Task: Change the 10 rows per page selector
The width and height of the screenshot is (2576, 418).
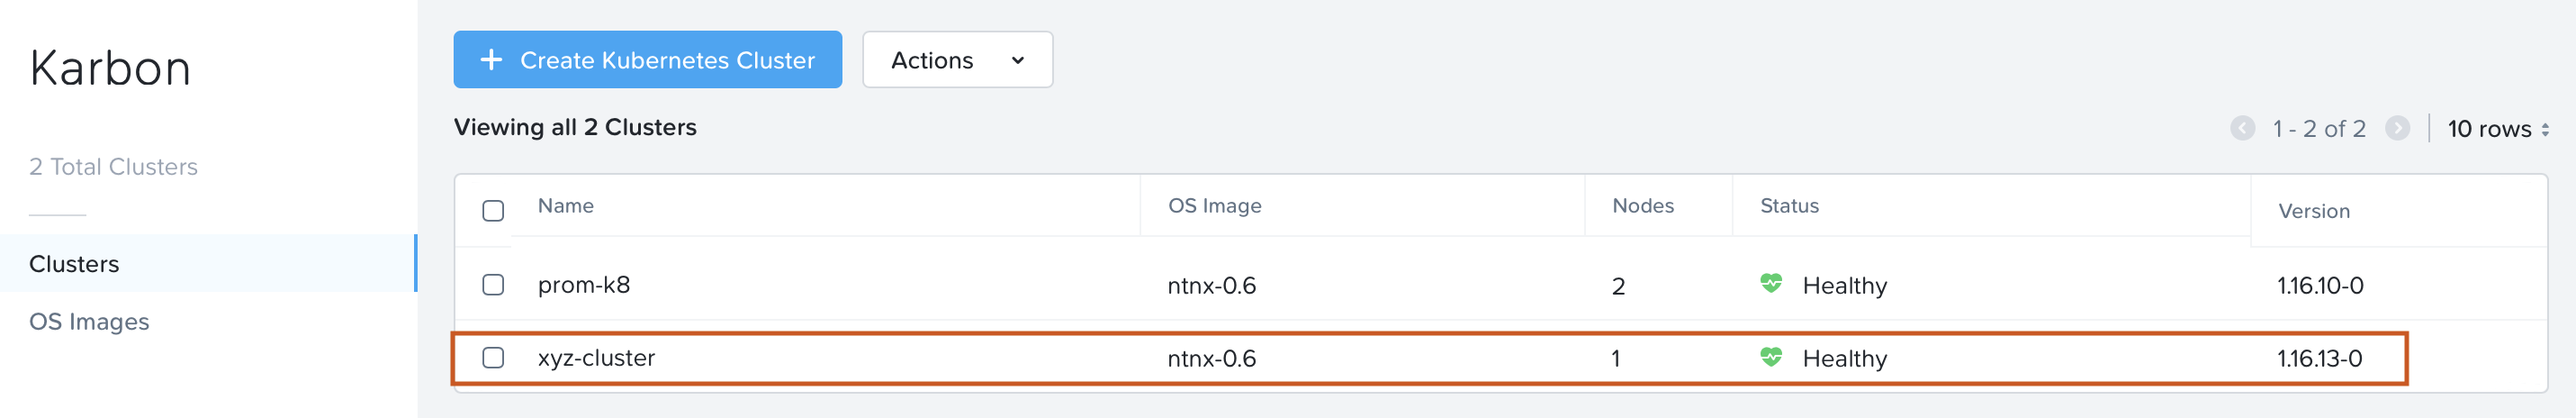Action: (2497, 129)
